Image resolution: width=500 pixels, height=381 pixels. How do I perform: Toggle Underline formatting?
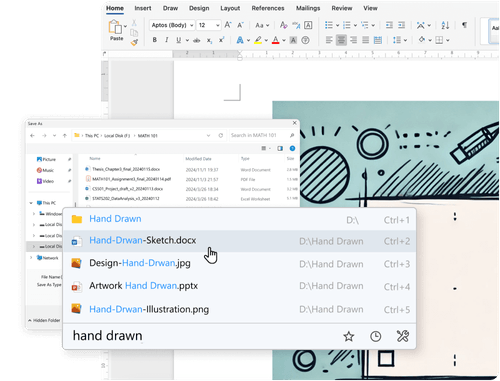pyautogui.click(x=178, y=40)
